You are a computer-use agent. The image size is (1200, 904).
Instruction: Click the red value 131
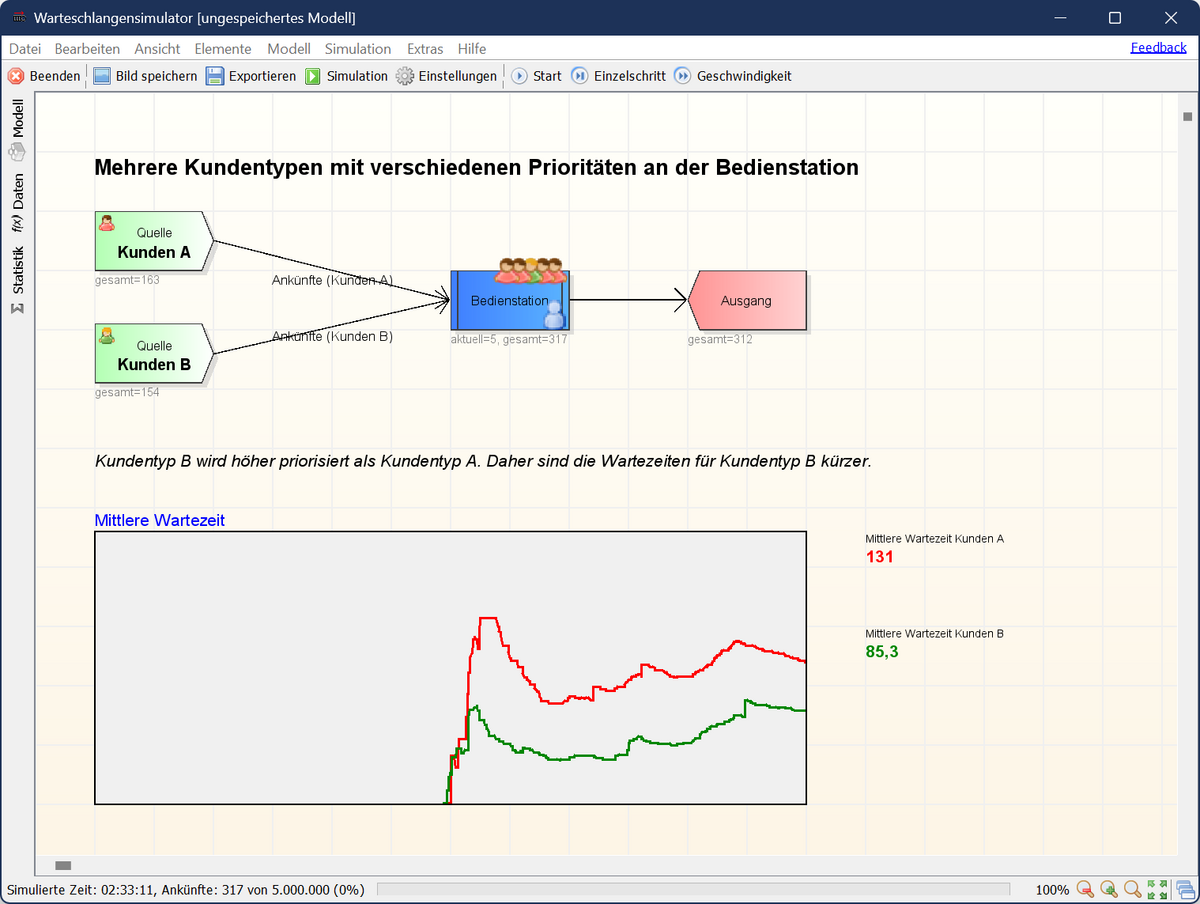tap(880, 557)
